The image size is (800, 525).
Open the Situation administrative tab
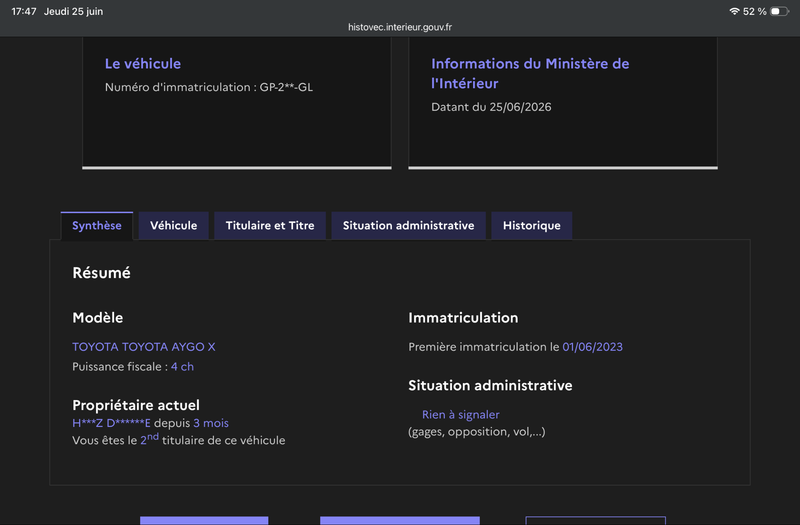[408, 226]
